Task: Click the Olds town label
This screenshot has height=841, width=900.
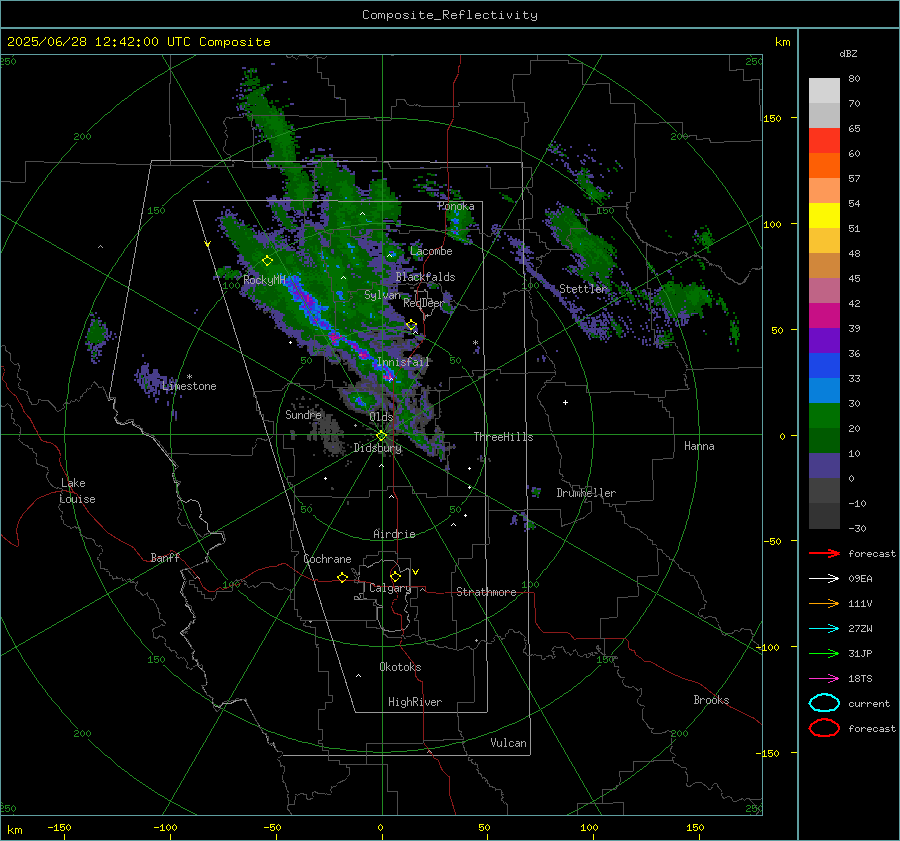Action: 381,417
